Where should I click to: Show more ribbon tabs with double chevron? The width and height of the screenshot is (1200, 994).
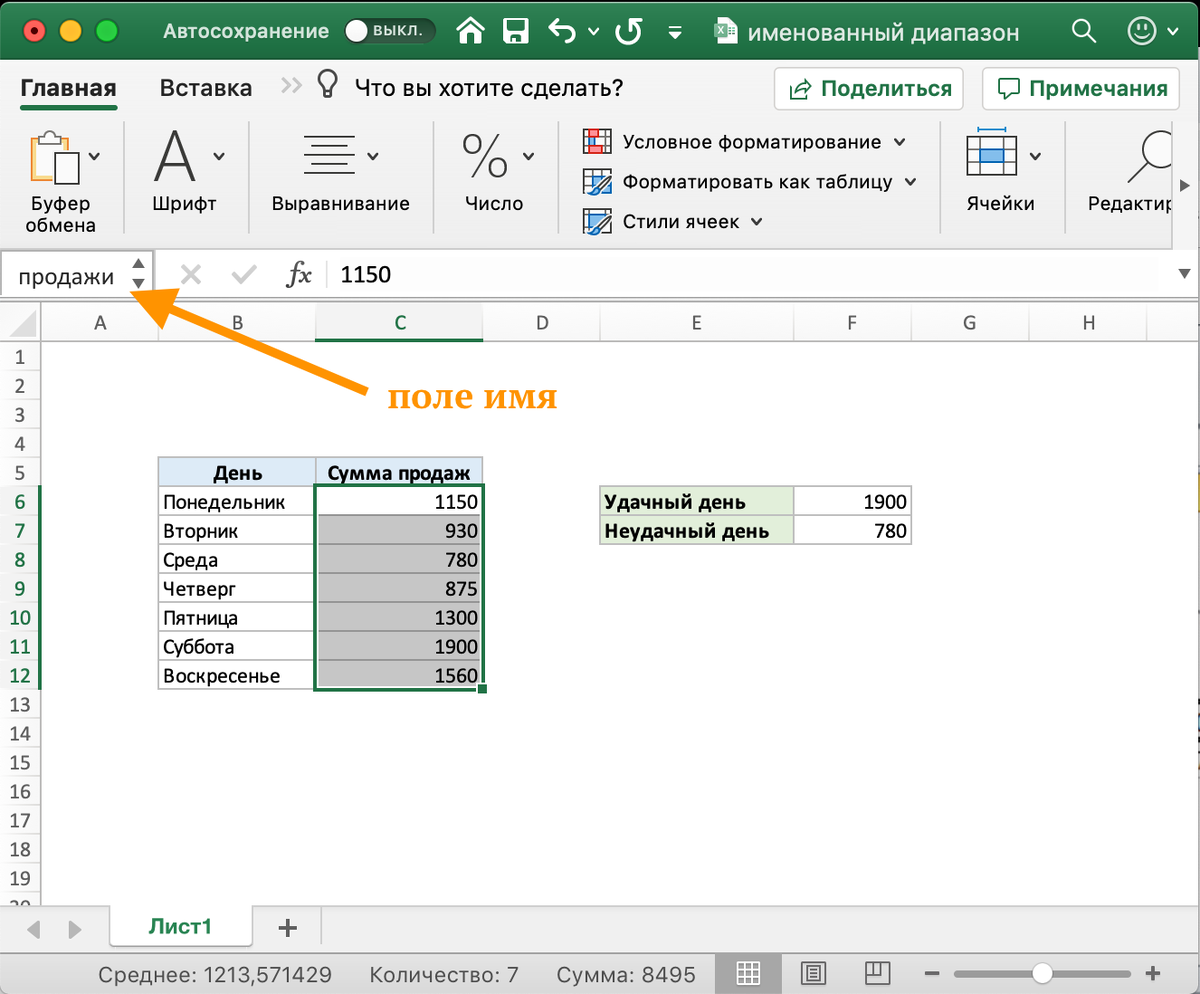pyautogui.click(x=290, y=86)
